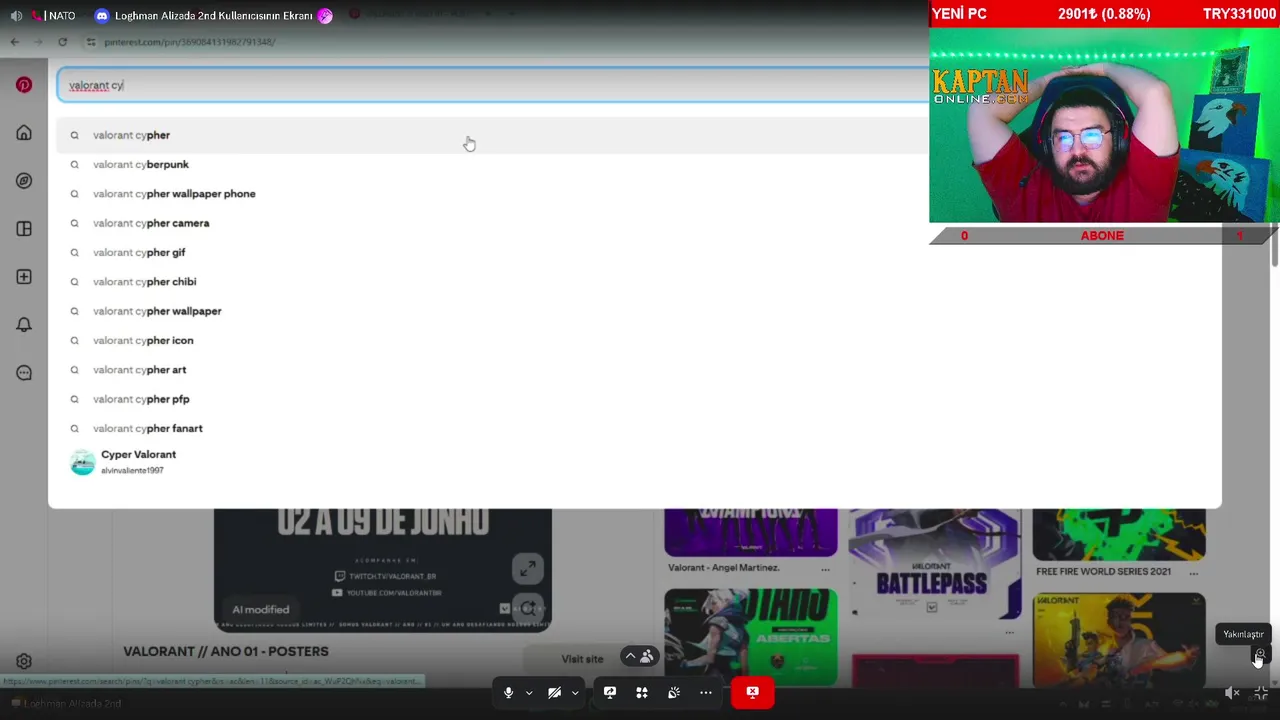
Task: Toggle the microphone mute button in Discord bar
Action: coord(508,692)
